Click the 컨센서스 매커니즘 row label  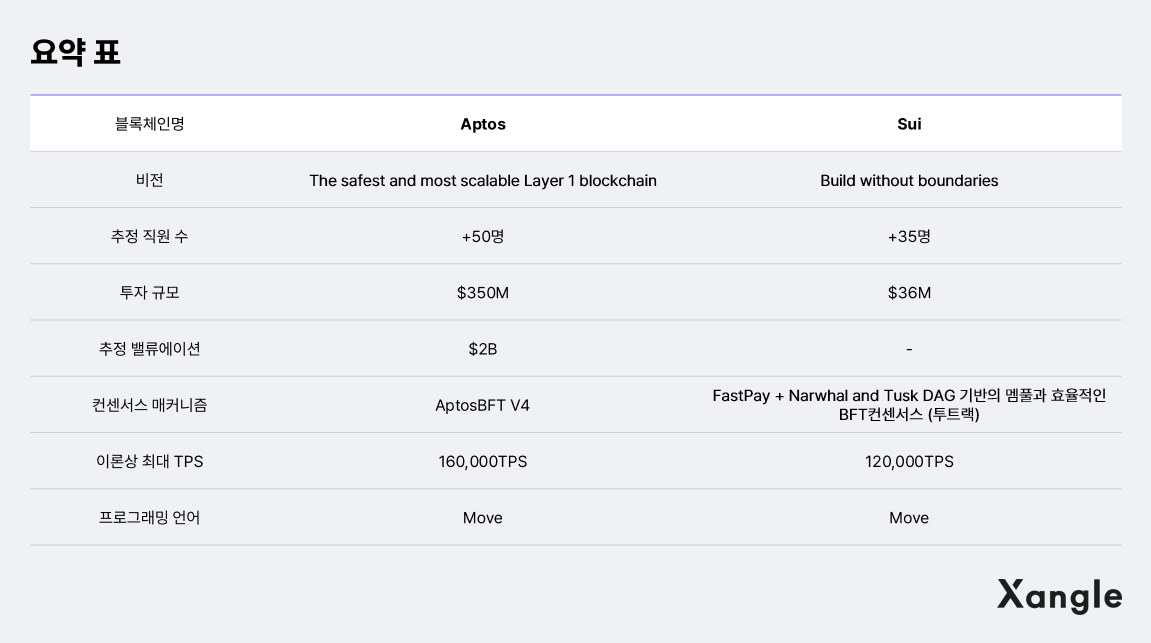coord(150,405)
